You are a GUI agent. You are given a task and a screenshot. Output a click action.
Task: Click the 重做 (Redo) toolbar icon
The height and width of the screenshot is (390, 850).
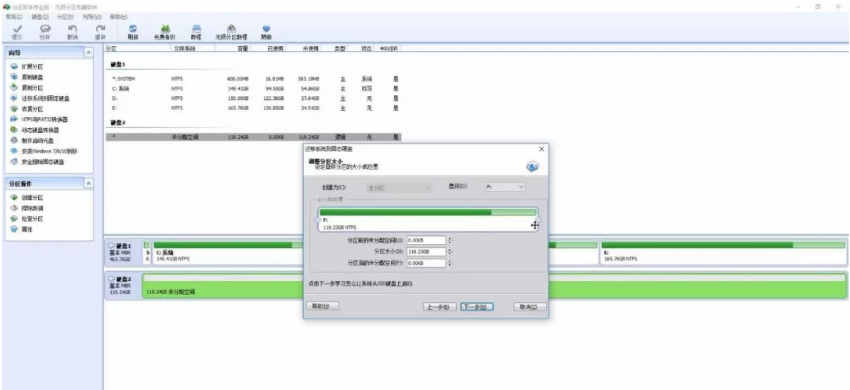[x=100, y=31]
